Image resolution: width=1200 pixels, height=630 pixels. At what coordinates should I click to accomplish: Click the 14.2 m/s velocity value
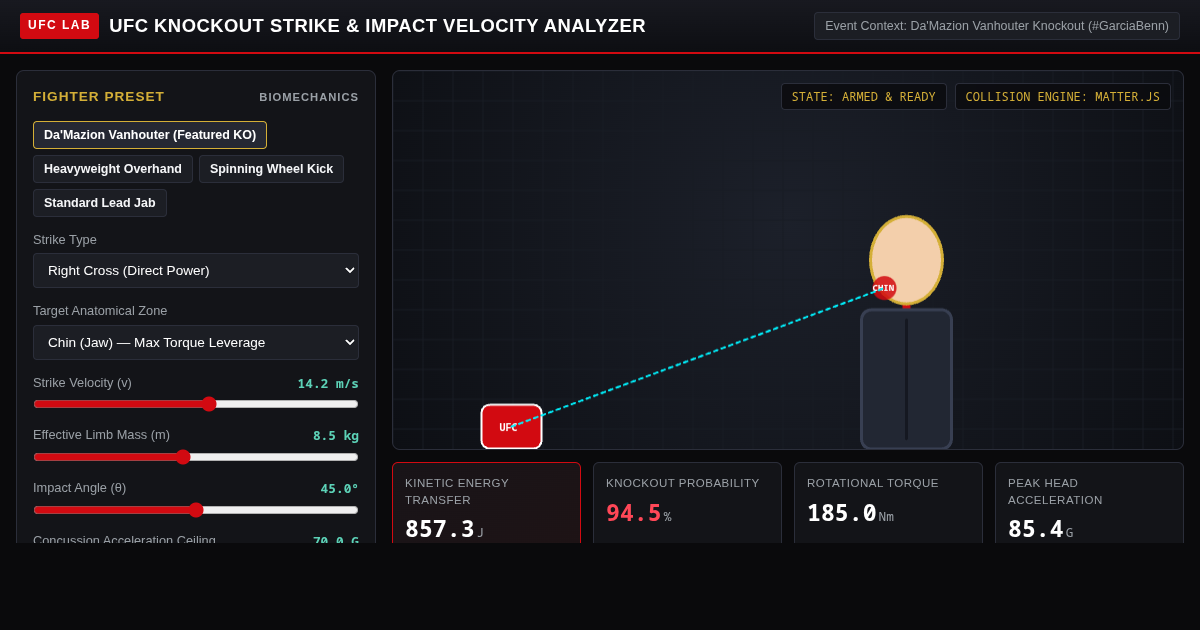tap(328, 383)
